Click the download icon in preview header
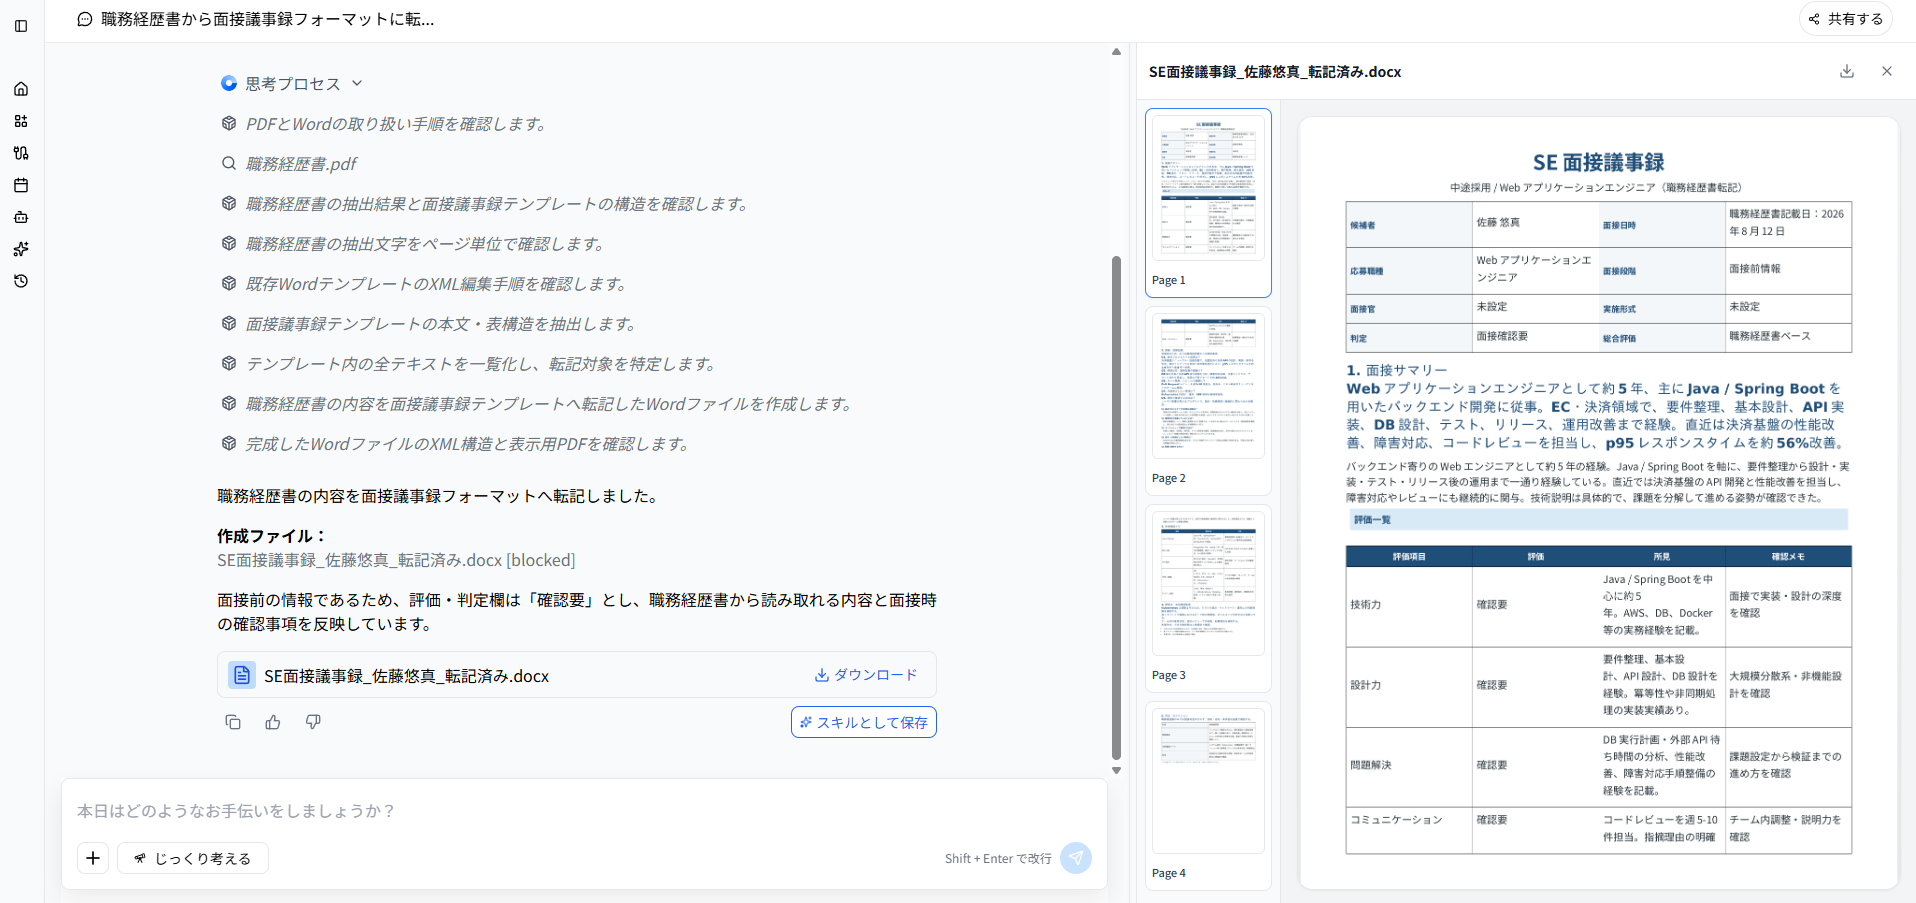 click(1847, 71)
